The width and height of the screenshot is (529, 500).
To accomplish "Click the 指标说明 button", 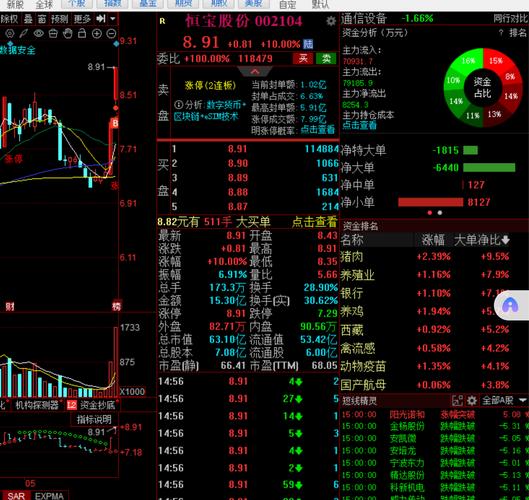I will [94, 420].
